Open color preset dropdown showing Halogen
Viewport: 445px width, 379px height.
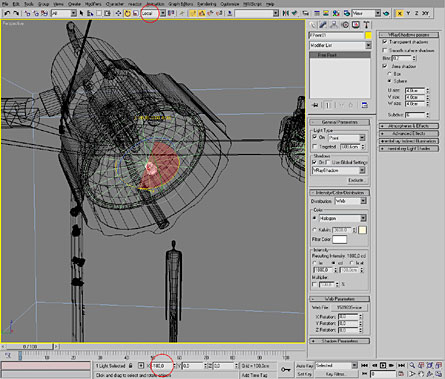click(x=343, y=218)
